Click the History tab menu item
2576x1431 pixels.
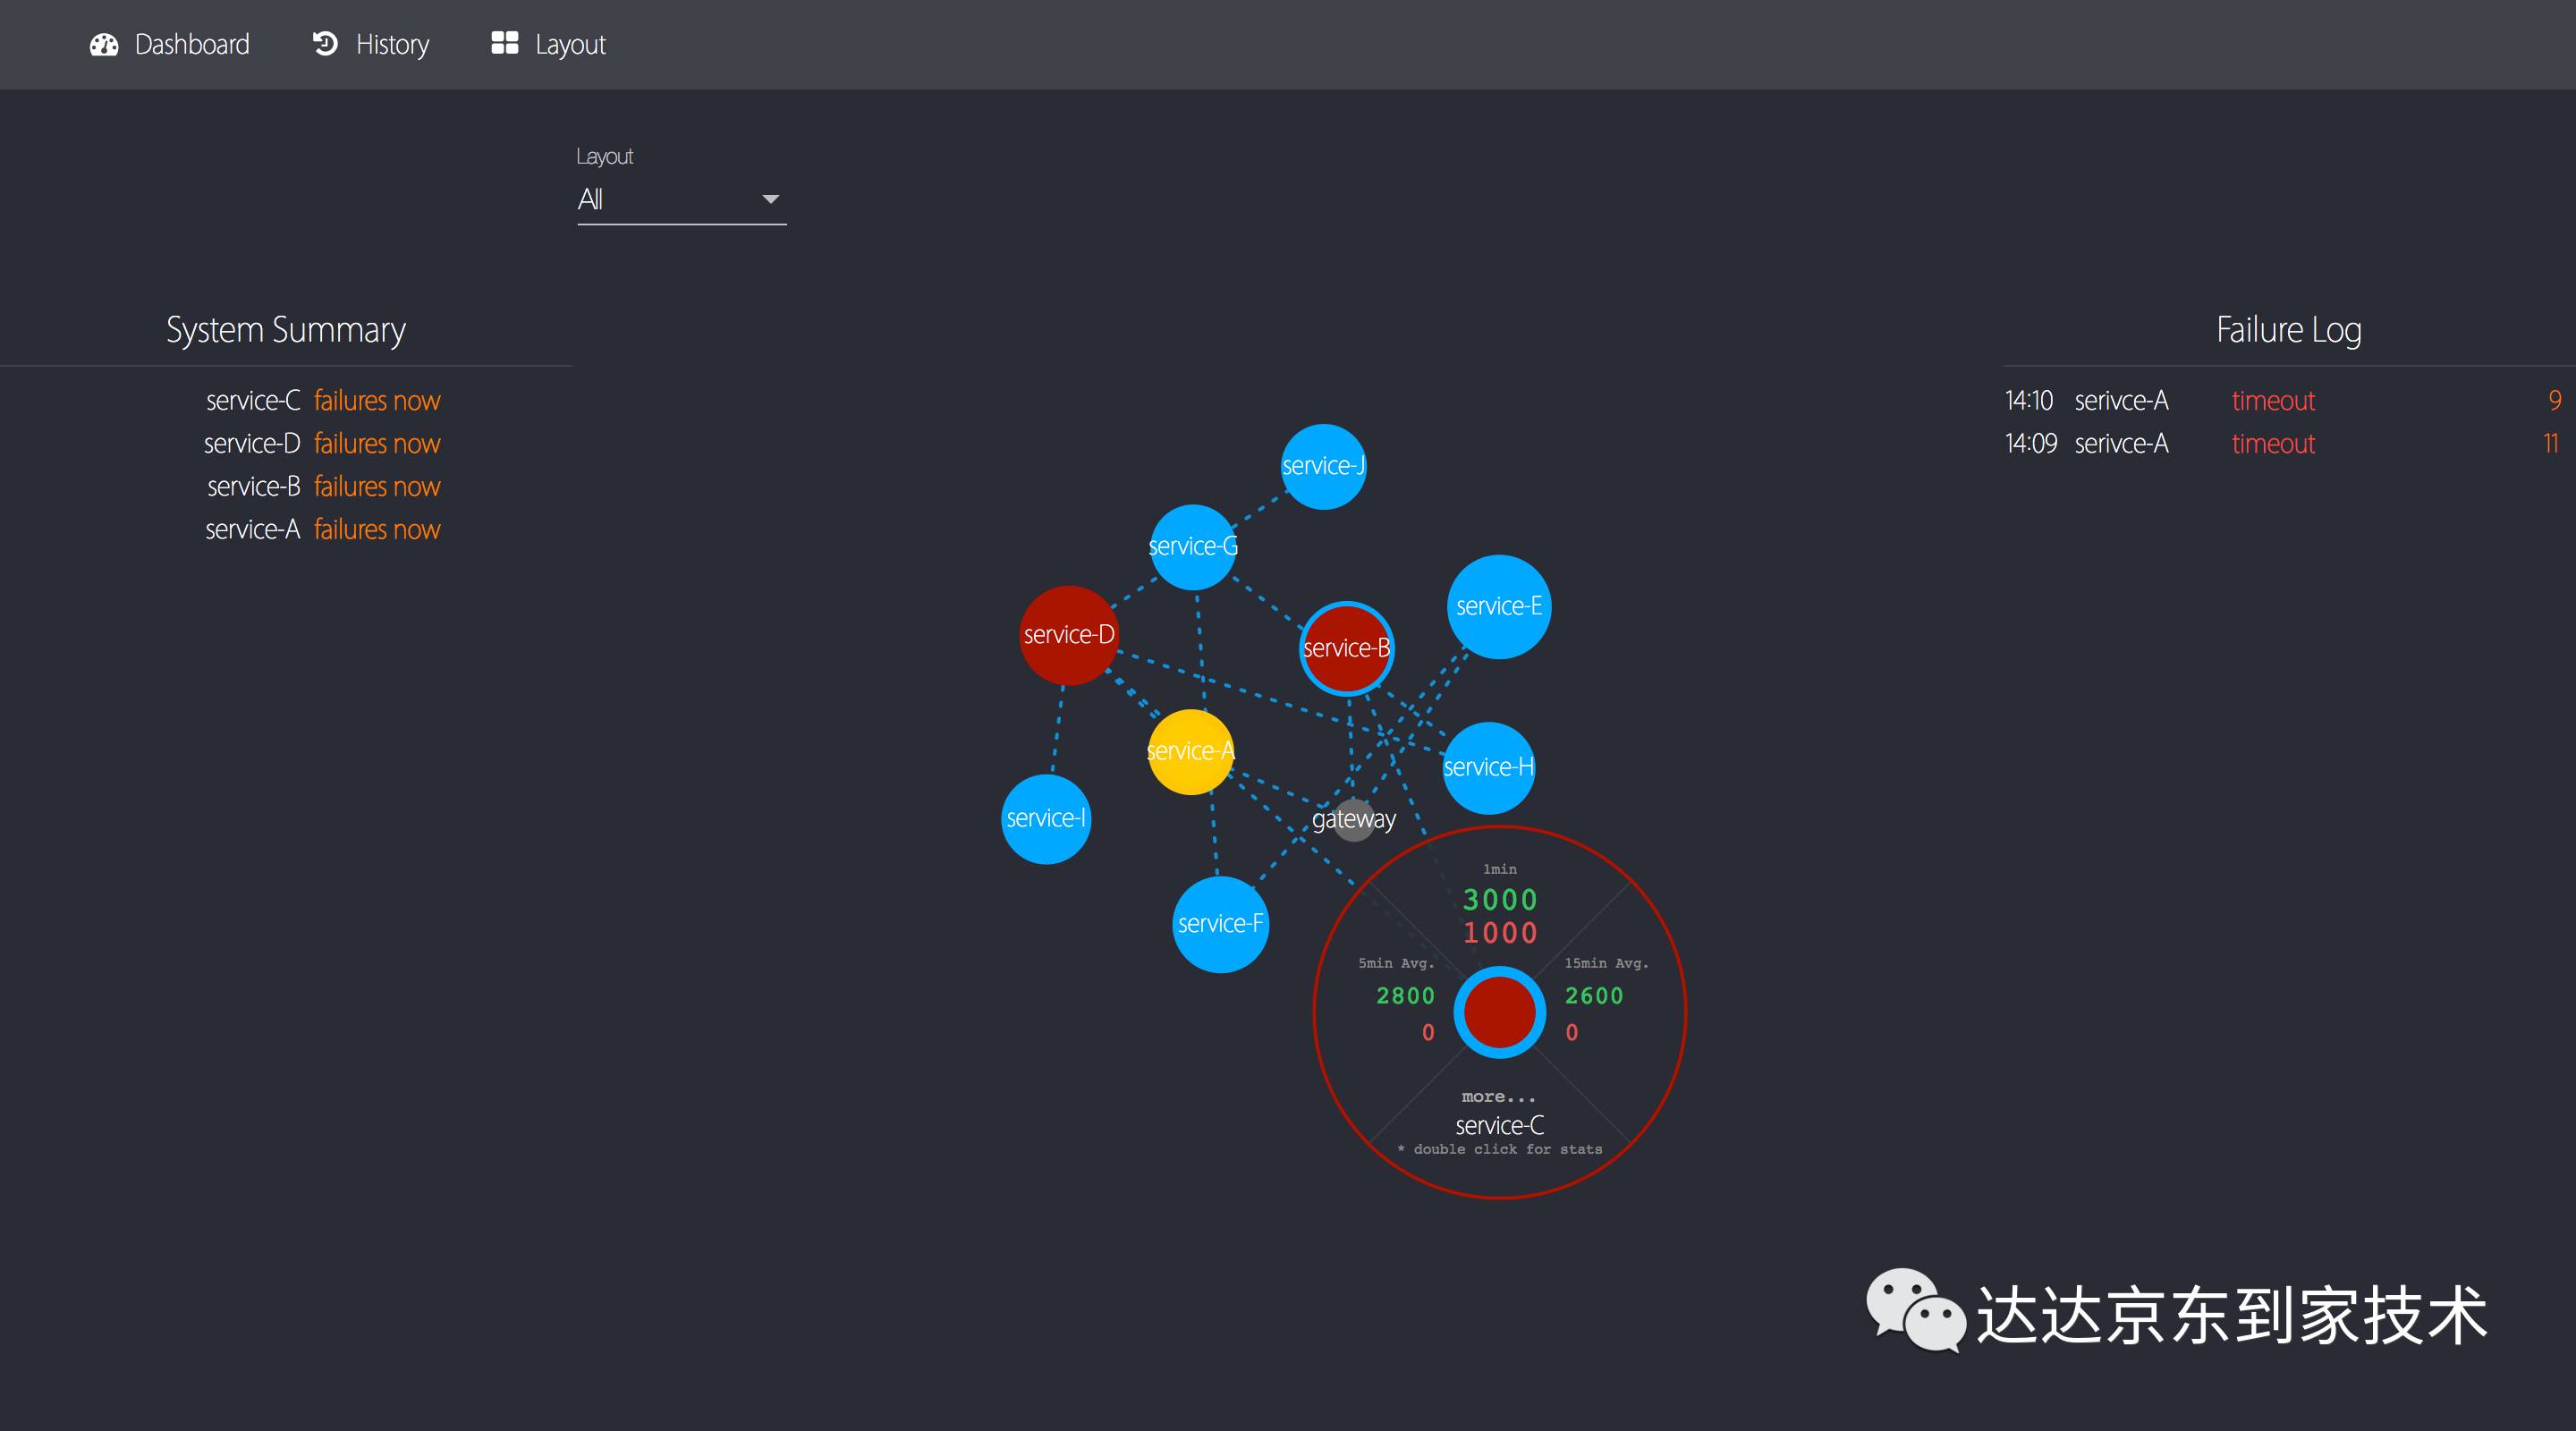[x=369, y=42]
